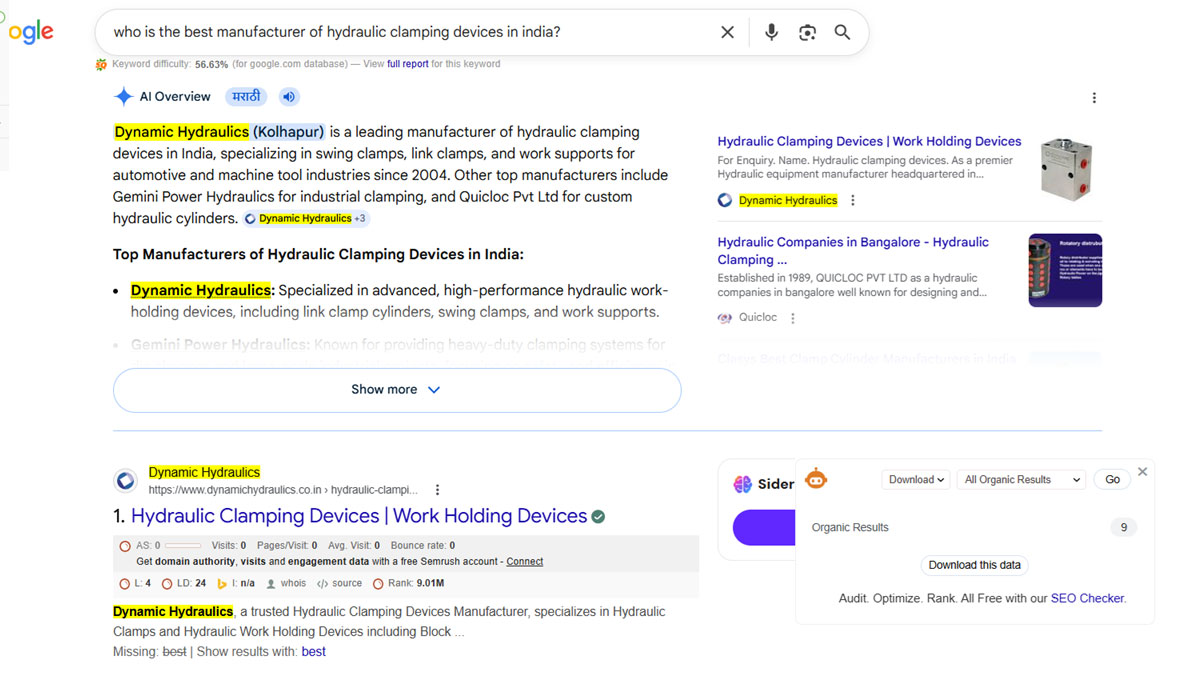Click the Download this data button
The image size is (1200, 699).
974,565
